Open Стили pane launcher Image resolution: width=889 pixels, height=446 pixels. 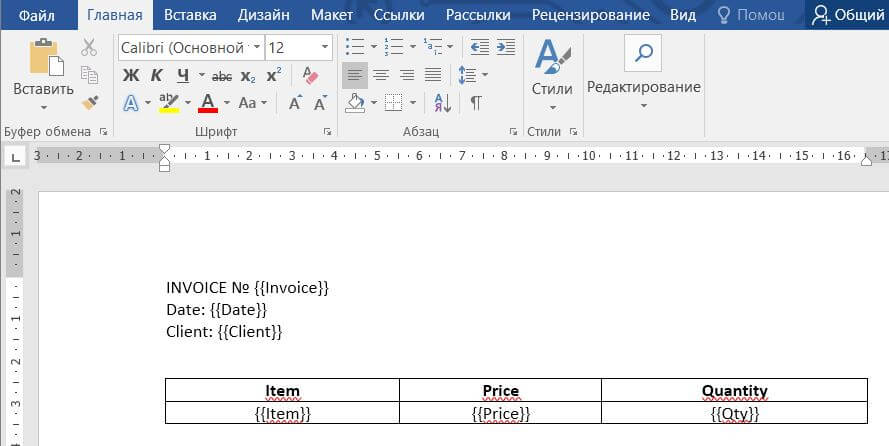(573, 131)
